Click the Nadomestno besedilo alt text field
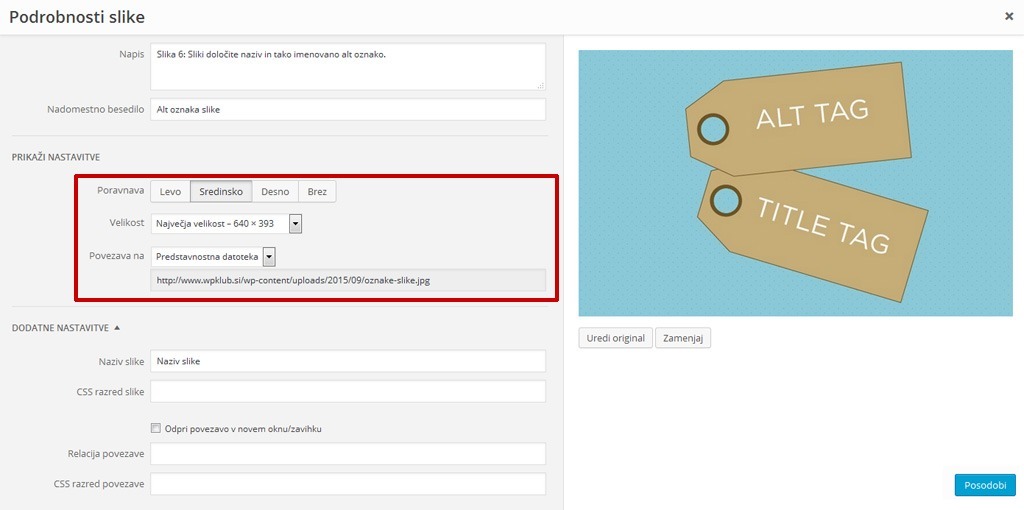Viewport: 1024px width, 510px height. click(x=347, y=109)
